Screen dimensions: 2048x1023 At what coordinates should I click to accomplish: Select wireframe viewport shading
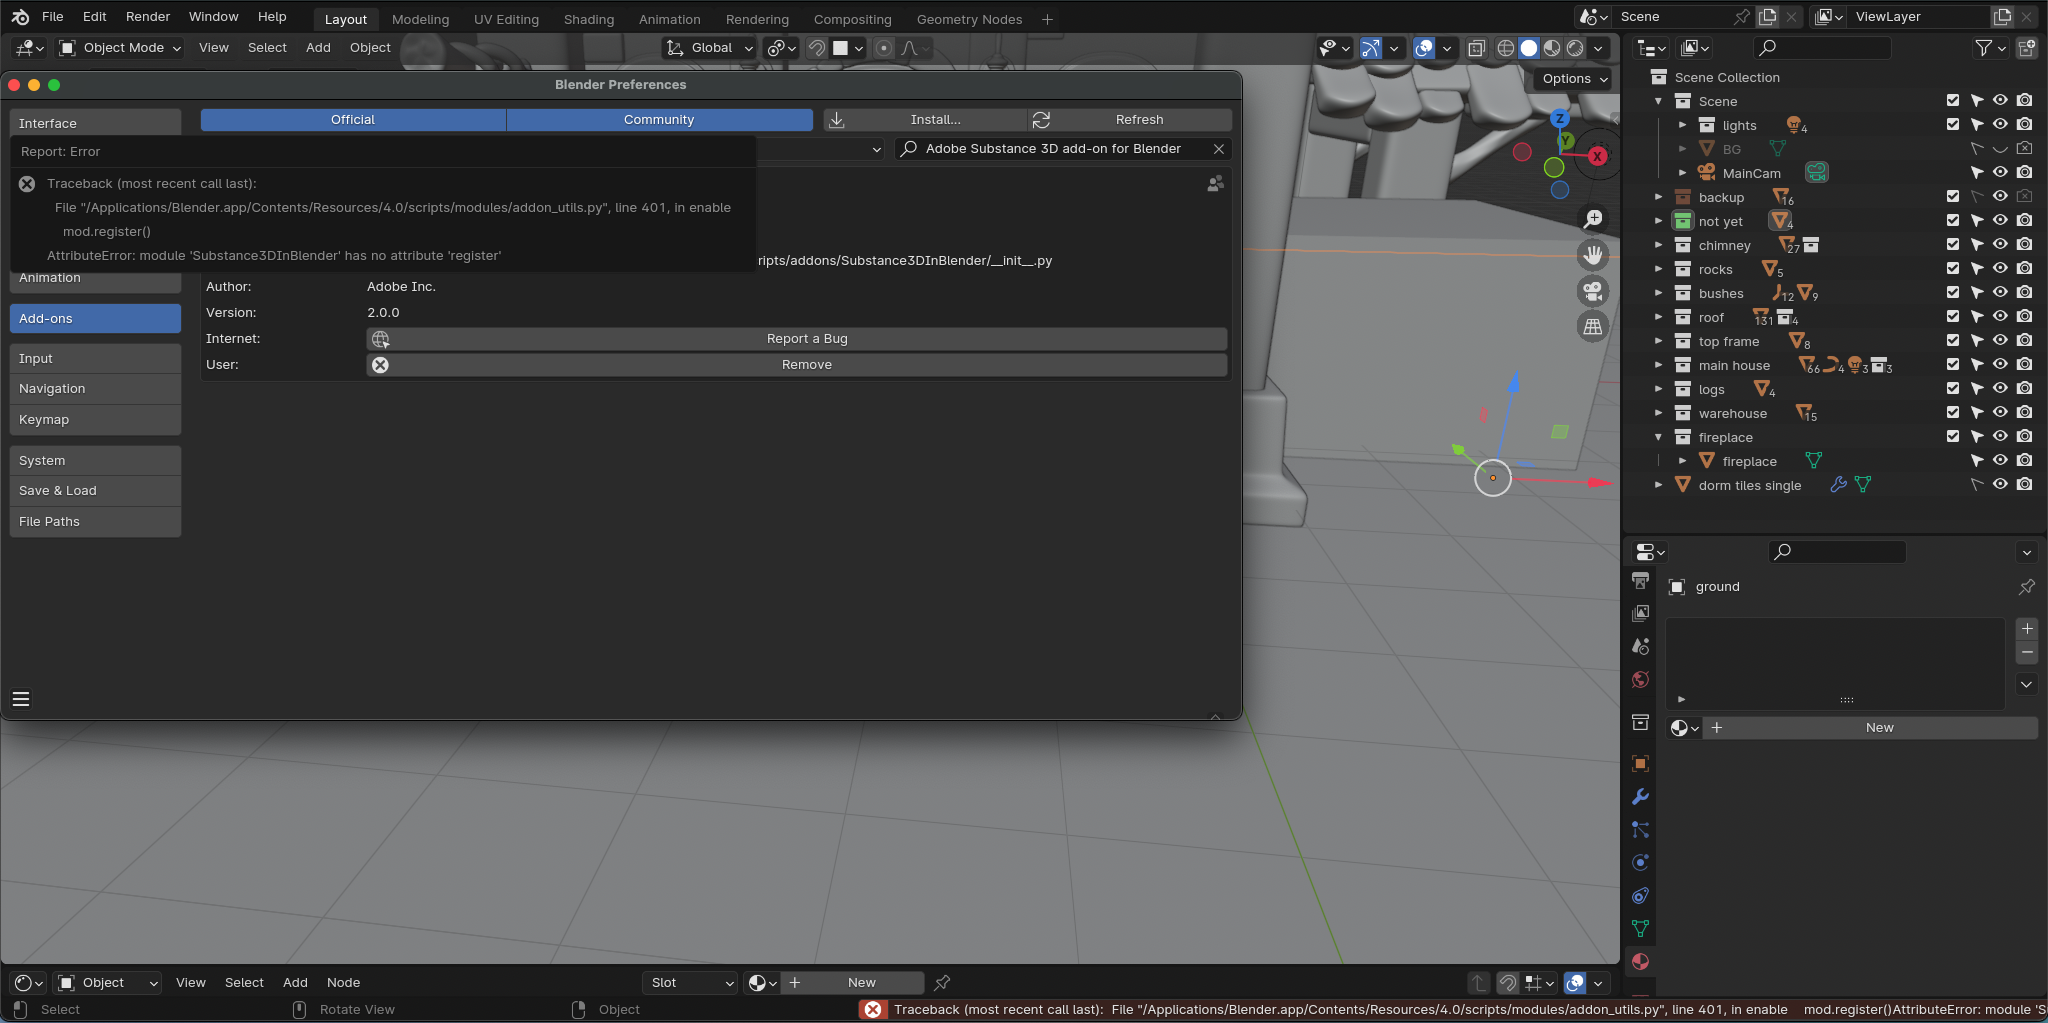click(x=1505, y=48)
